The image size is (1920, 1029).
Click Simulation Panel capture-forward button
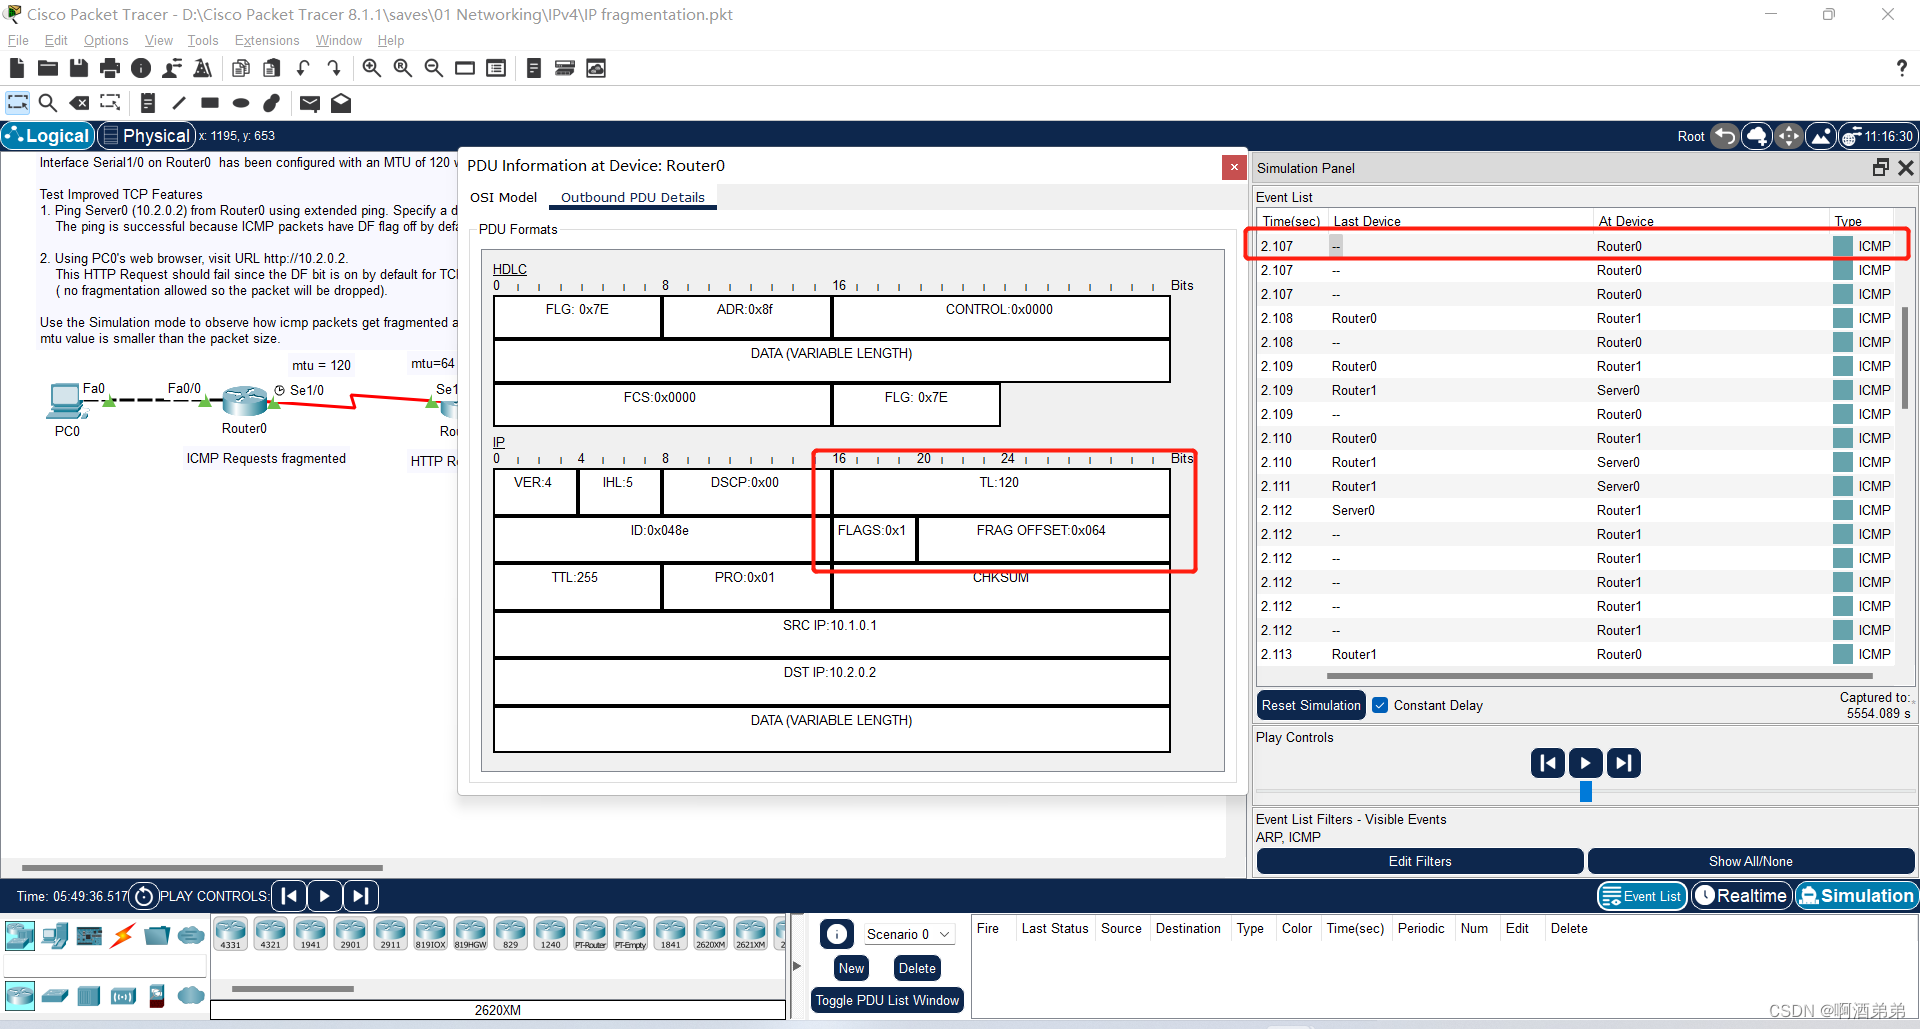point(1624,763)
